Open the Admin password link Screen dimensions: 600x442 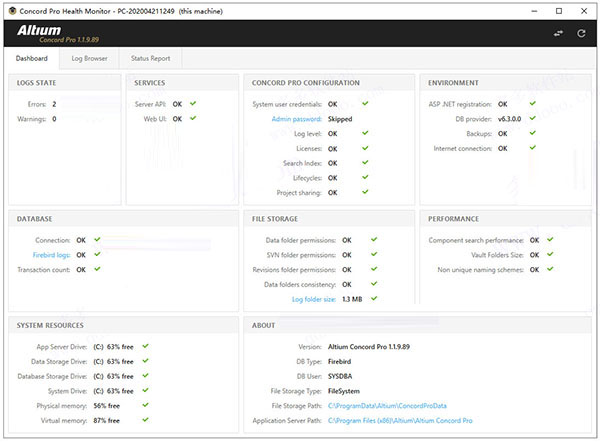pos(296,118)
